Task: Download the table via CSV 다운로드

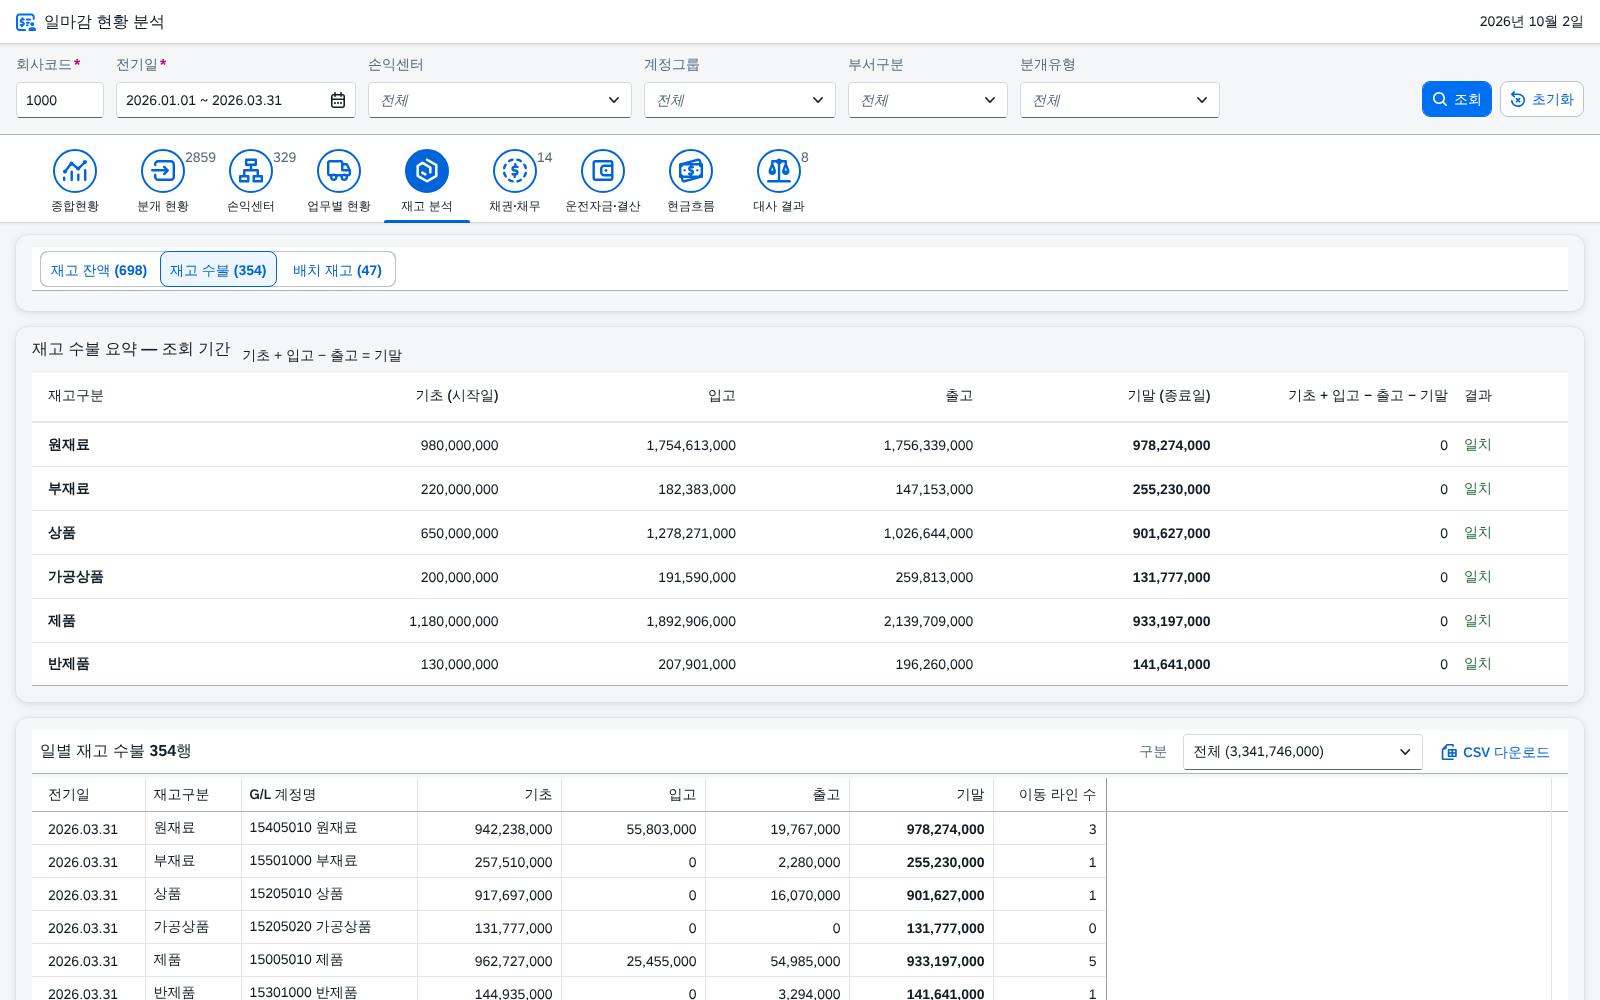Action: pos(1495,752)
